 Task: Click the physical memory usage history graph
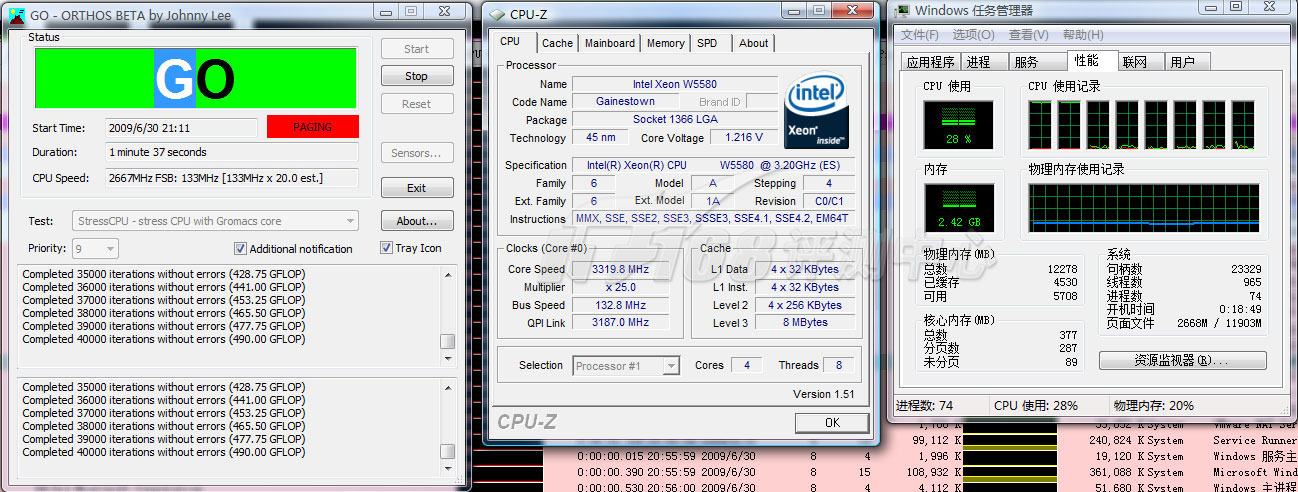coord(1143,208)
